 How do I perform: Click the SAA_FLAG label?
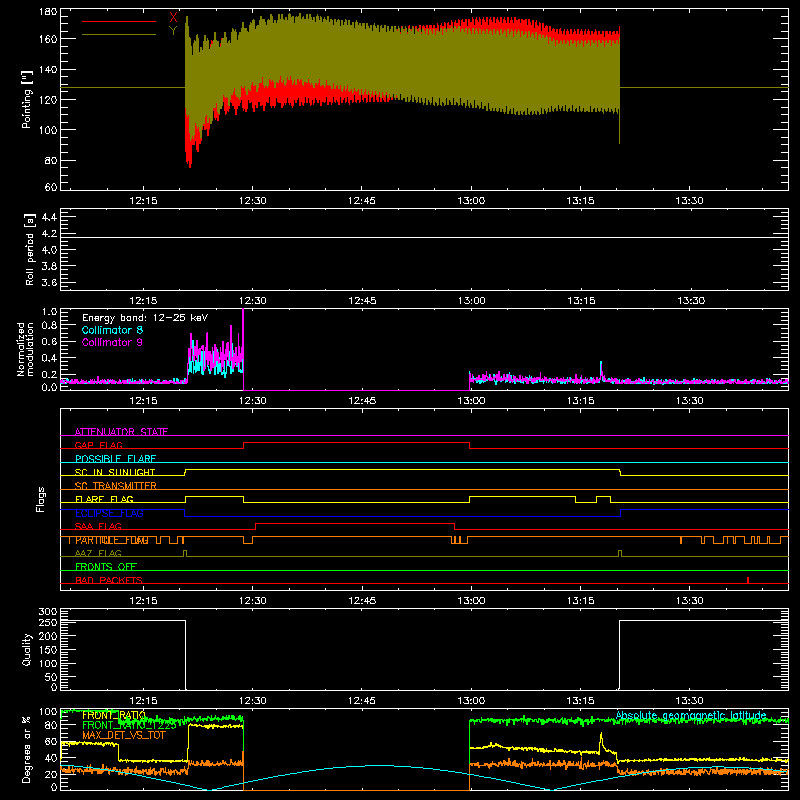tap(98, 526)
